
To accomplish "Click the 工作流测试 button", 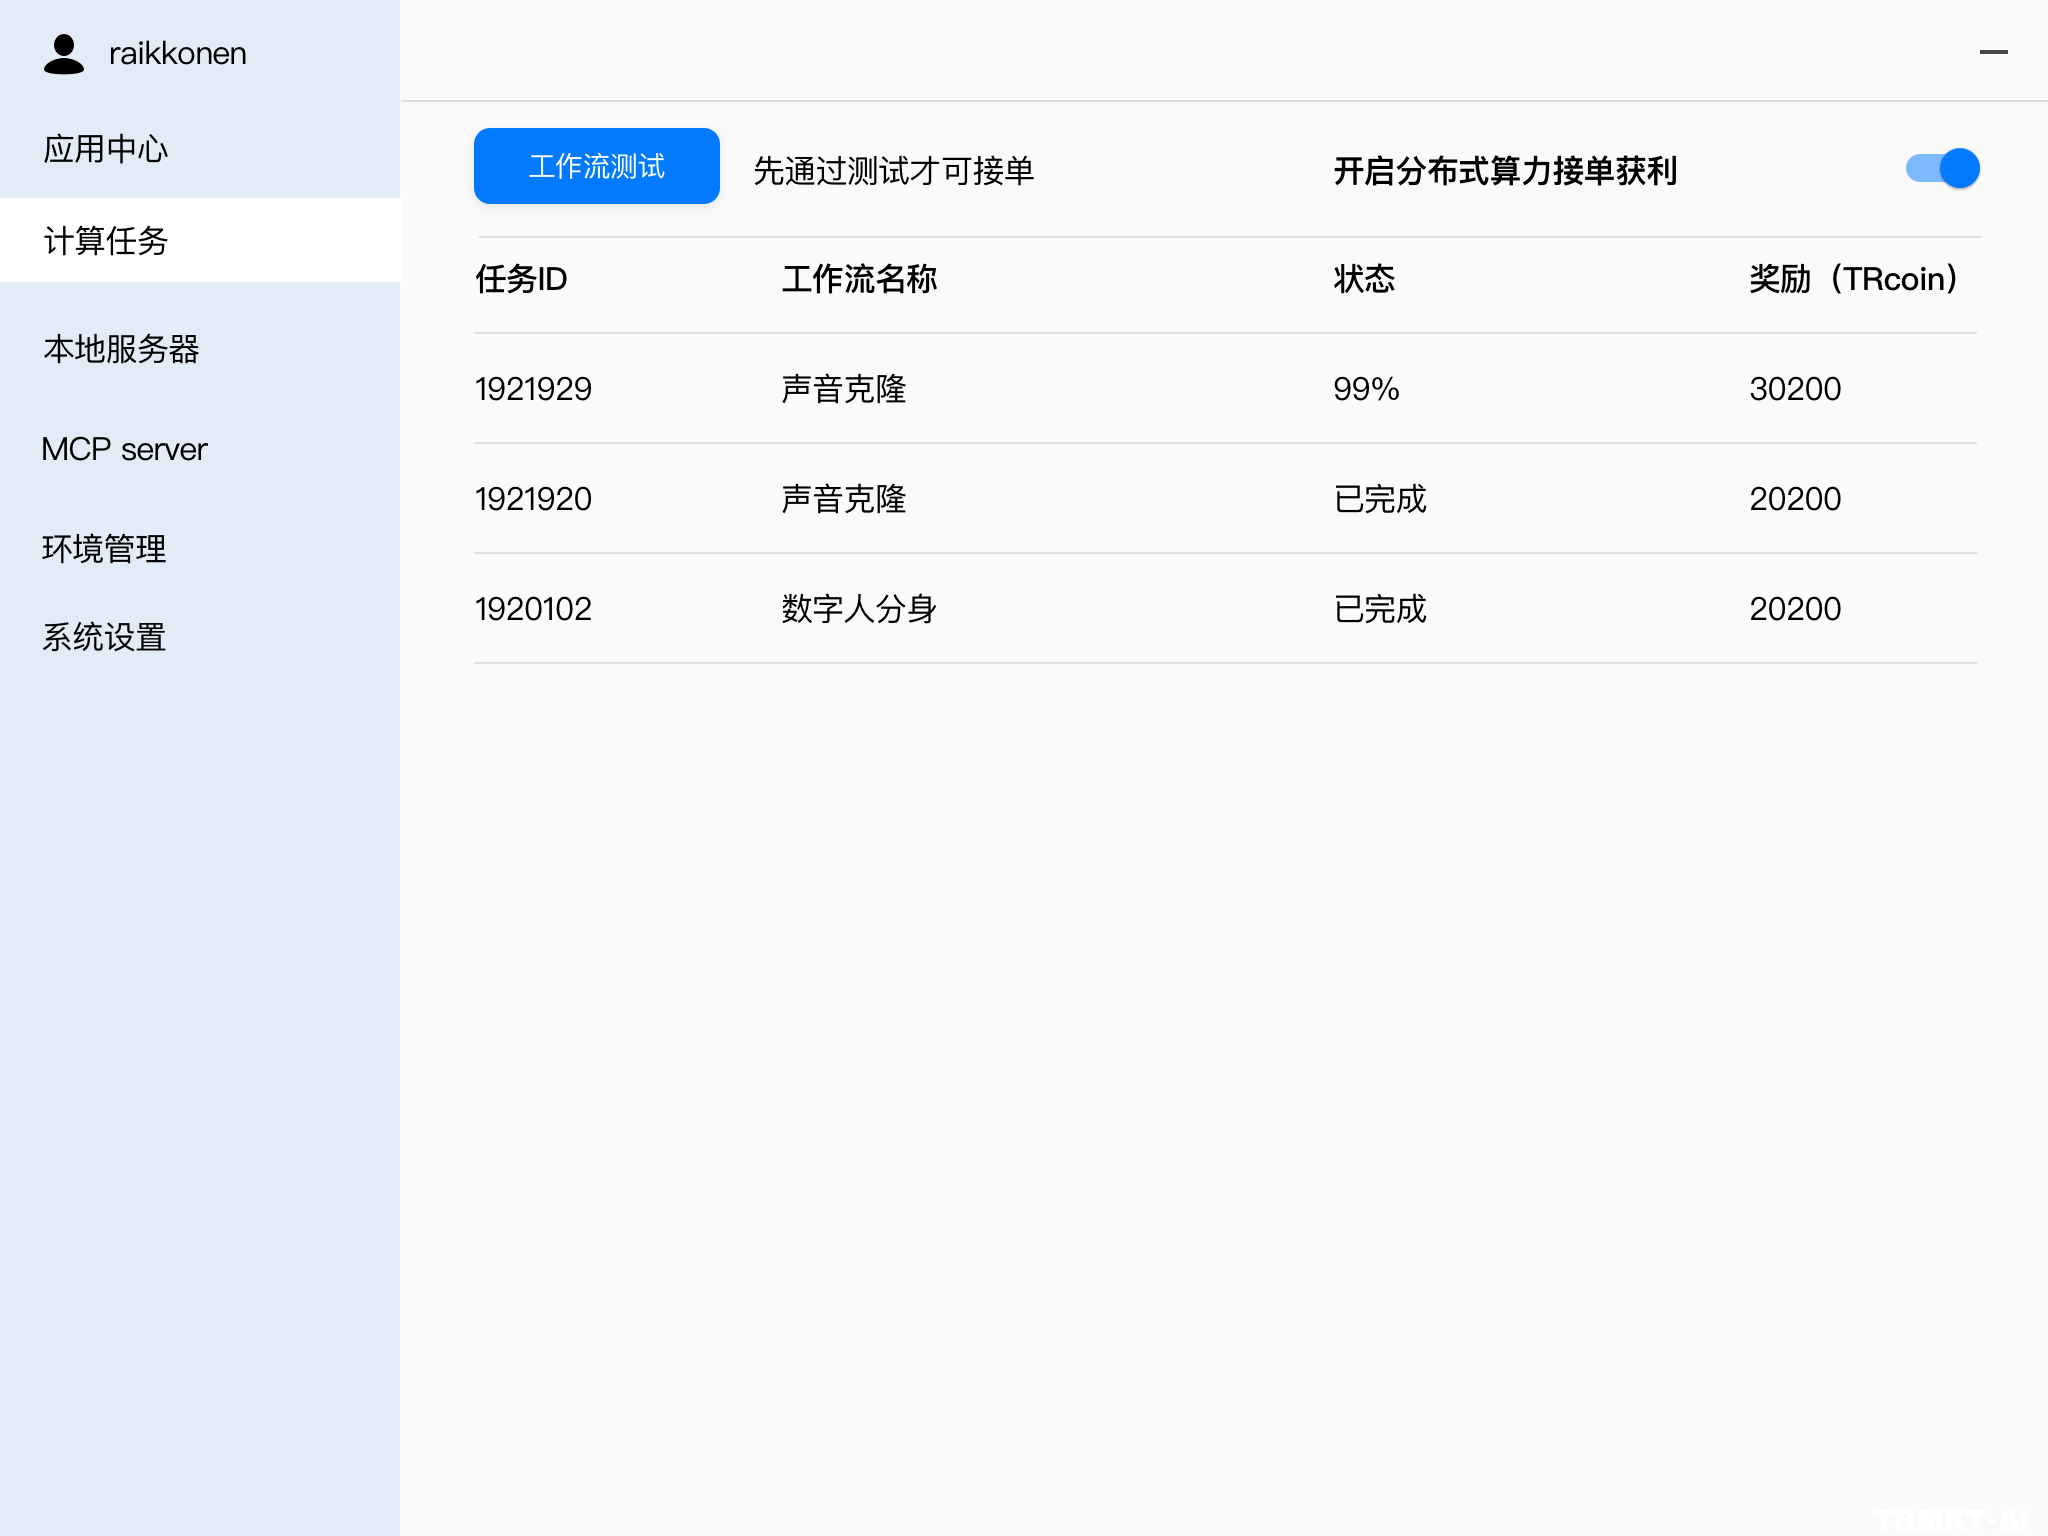I will 596,166.
